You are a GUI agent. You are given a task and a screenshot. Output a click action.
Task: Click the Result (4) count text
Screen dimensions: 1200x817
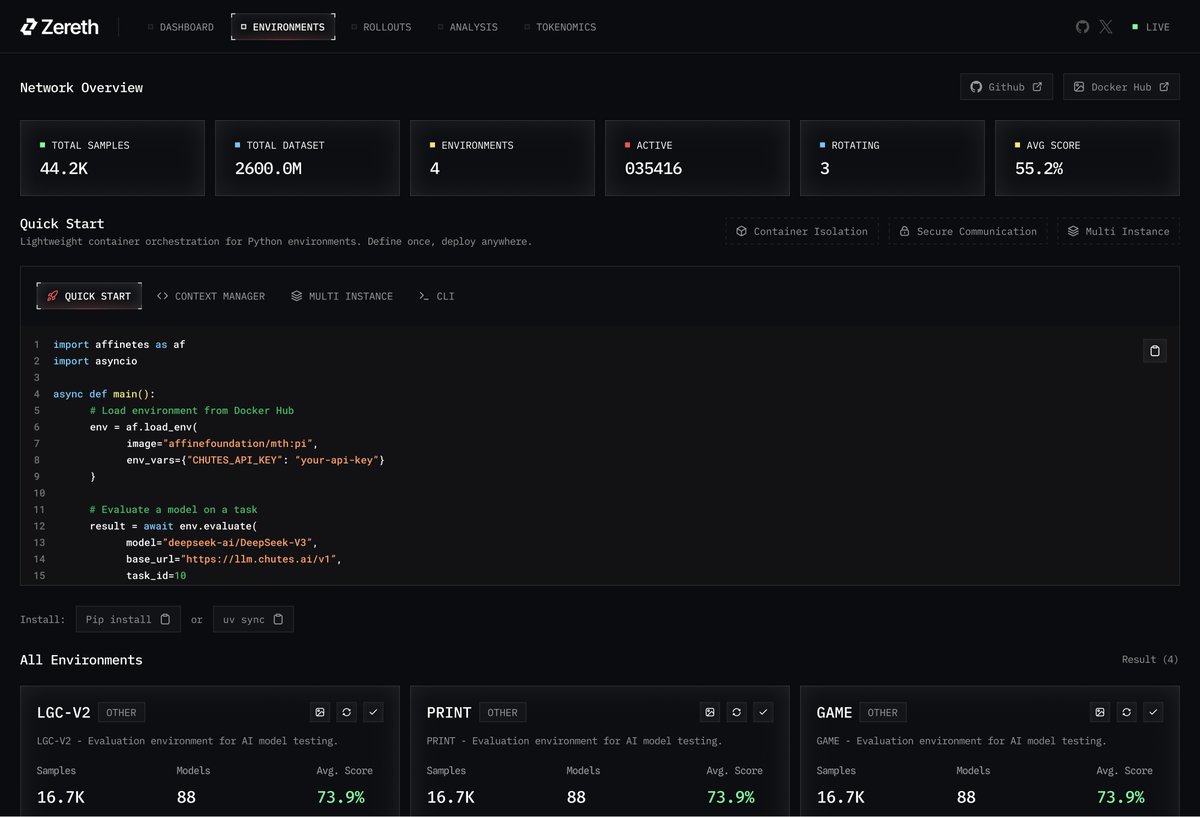(x=1150, y=659)
